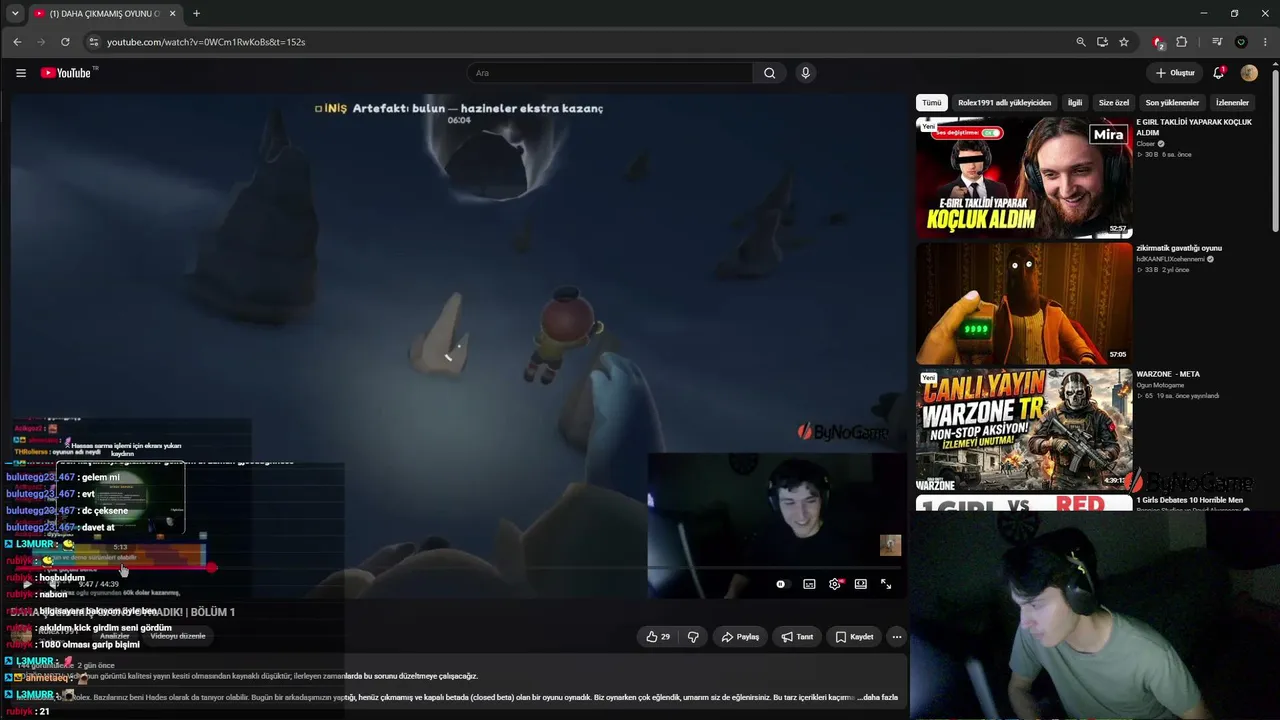This screenshot has height=720, width=1280.
Task: Open the 'zikirmatik gavatlığı oyunu' title
Action: pos(1179,248)
